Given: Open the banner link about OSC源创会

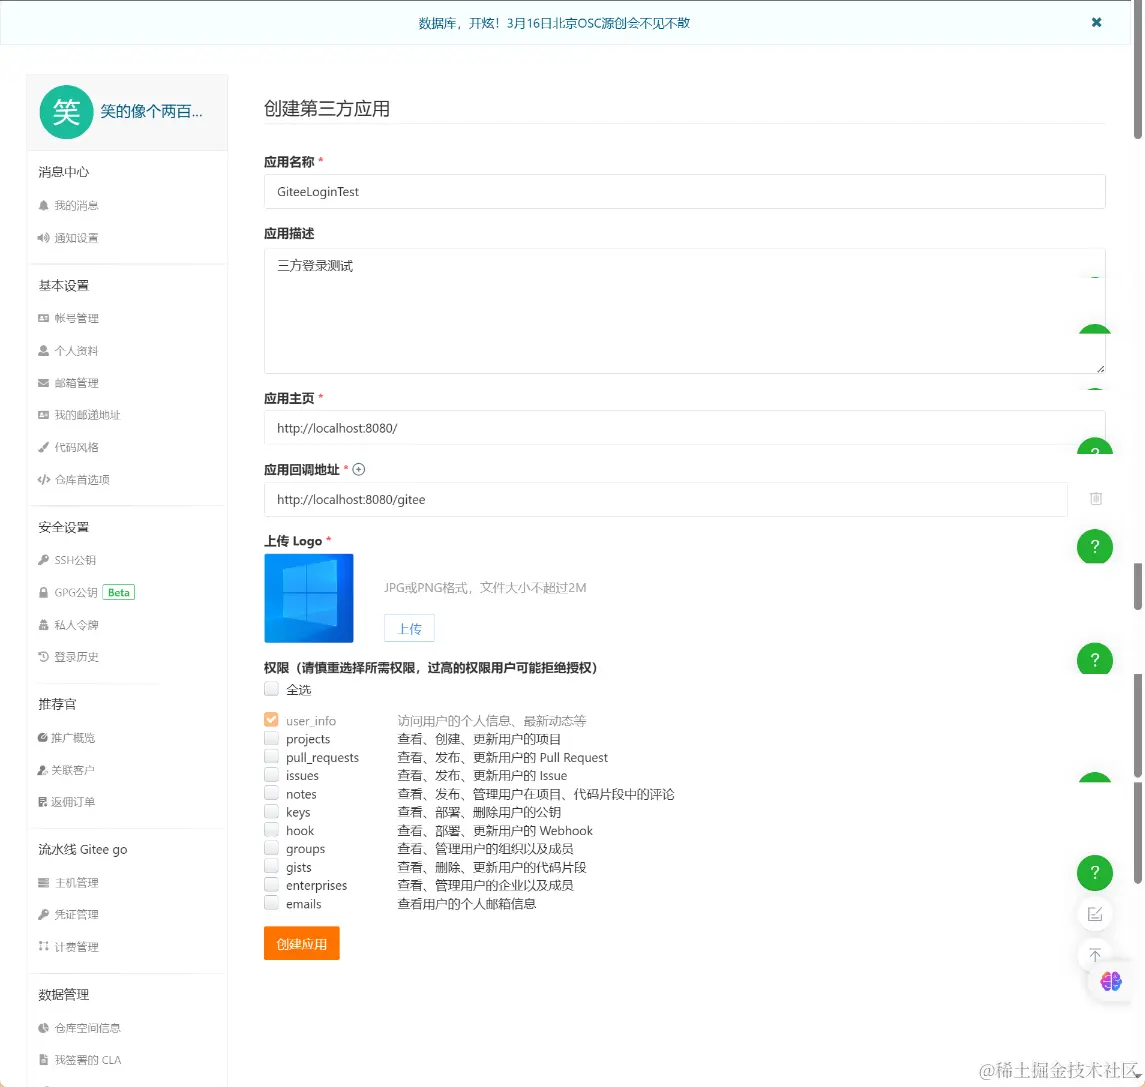Looking at the screenshot, I should (x=554, y=23).
